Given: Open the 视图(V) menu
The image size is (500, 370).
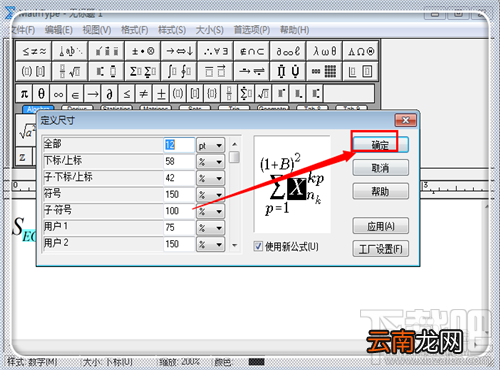Looking at the screenshot, I should coord(97,30).
